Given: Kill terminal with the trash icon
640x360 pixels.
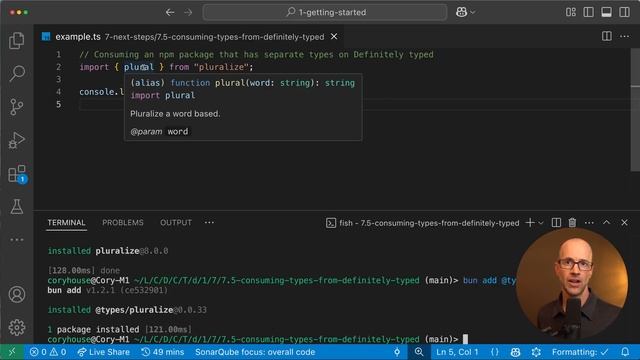Looking at the screenshot, I should [x=572, y=222].
